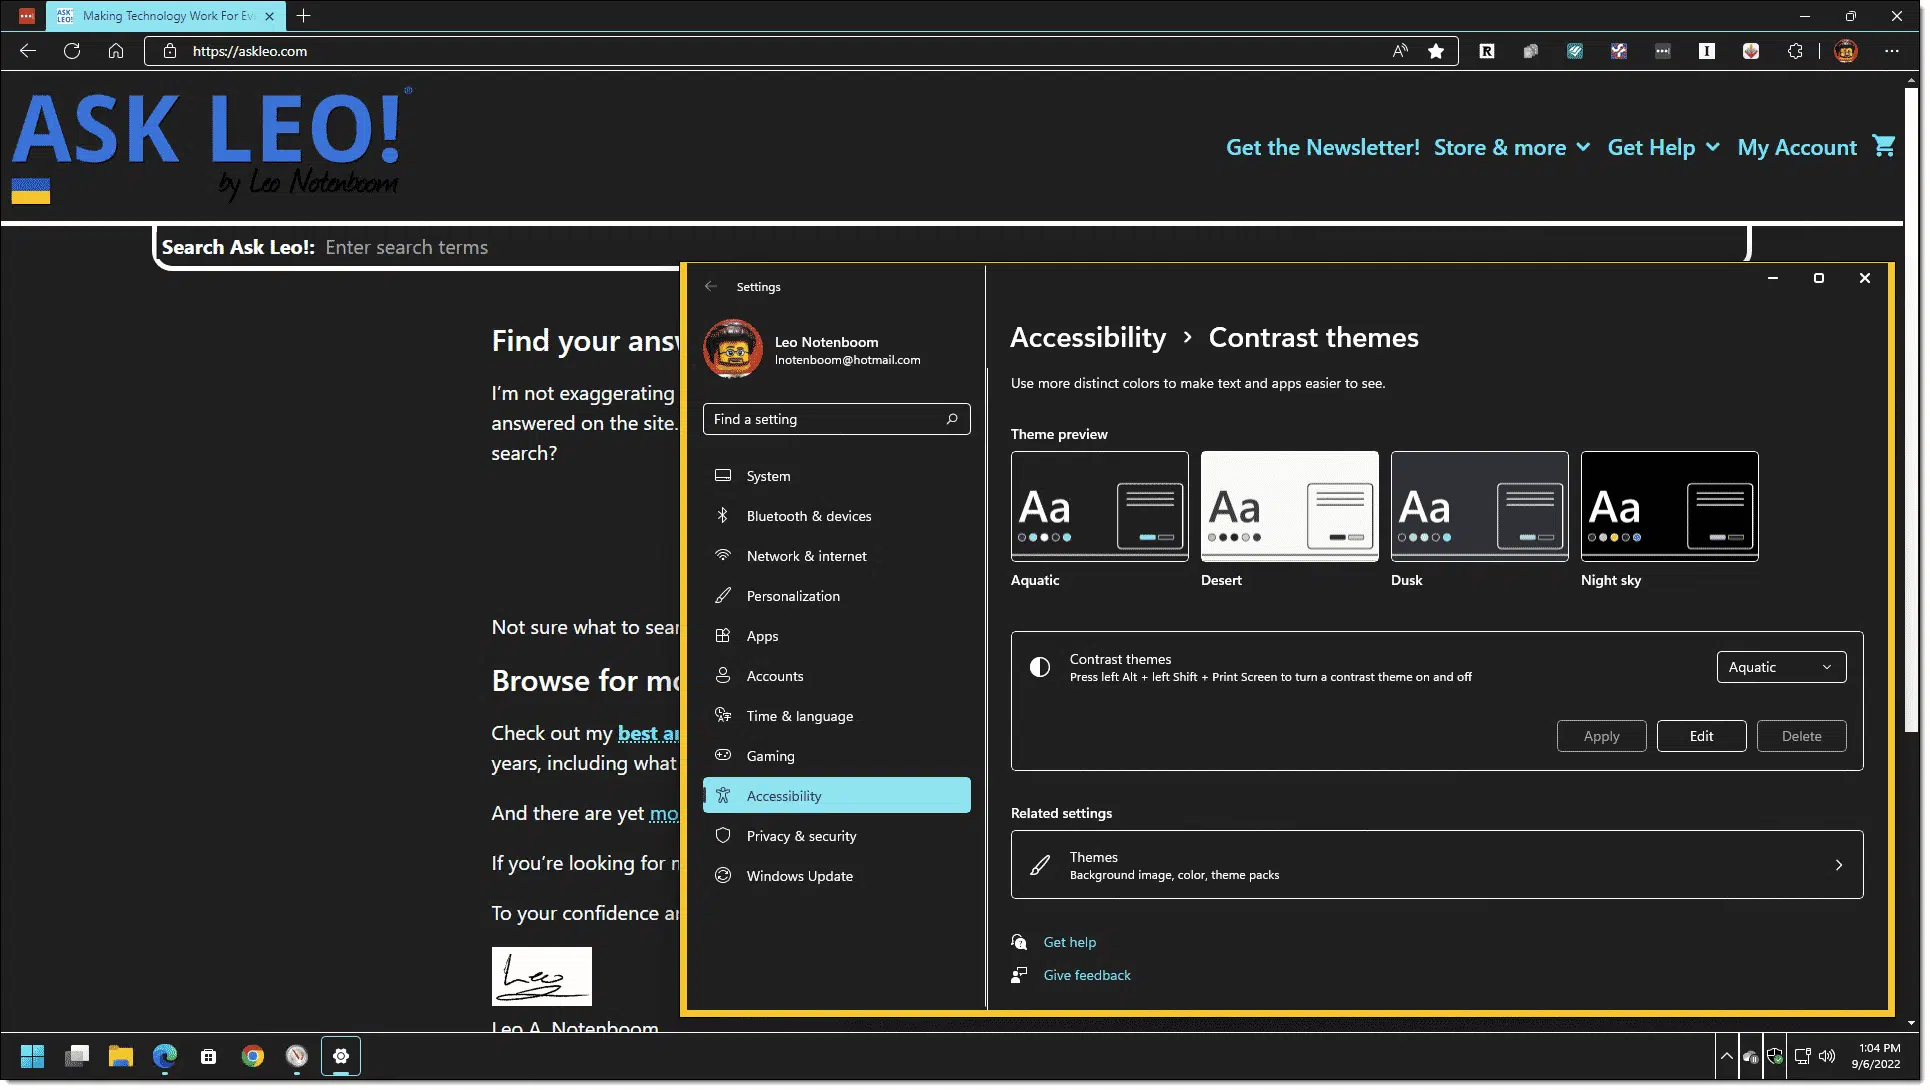Click the Edit button
Viewport: 1930px width, 1090px height.
(1701, 736)
